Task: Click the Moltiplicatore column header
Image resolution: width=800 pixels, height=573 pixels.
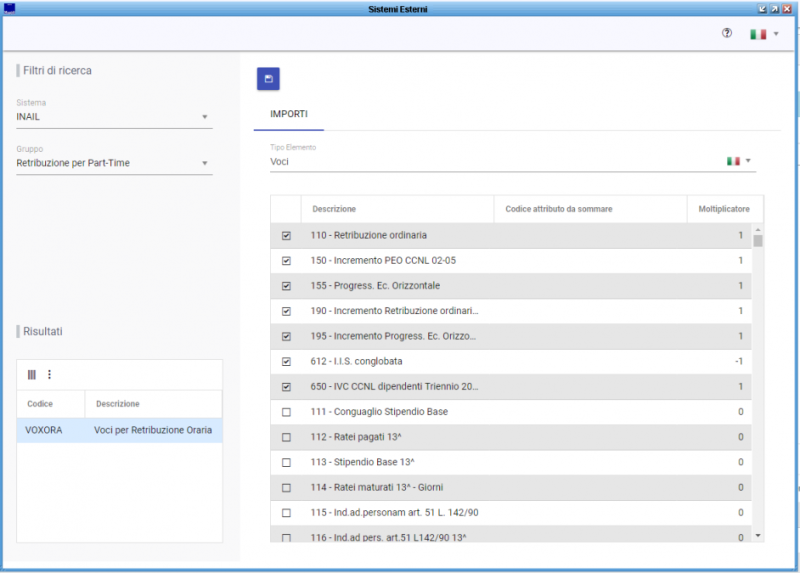Action: click(x=724, y=209)
